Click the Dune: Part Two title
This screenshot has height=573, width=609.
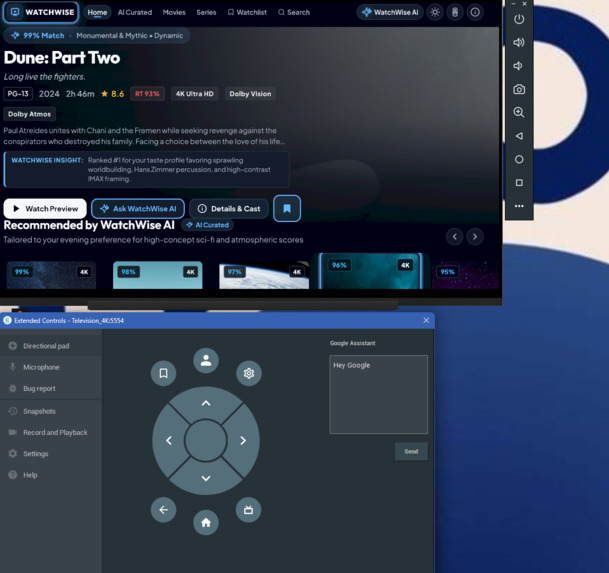pos(62,58)
